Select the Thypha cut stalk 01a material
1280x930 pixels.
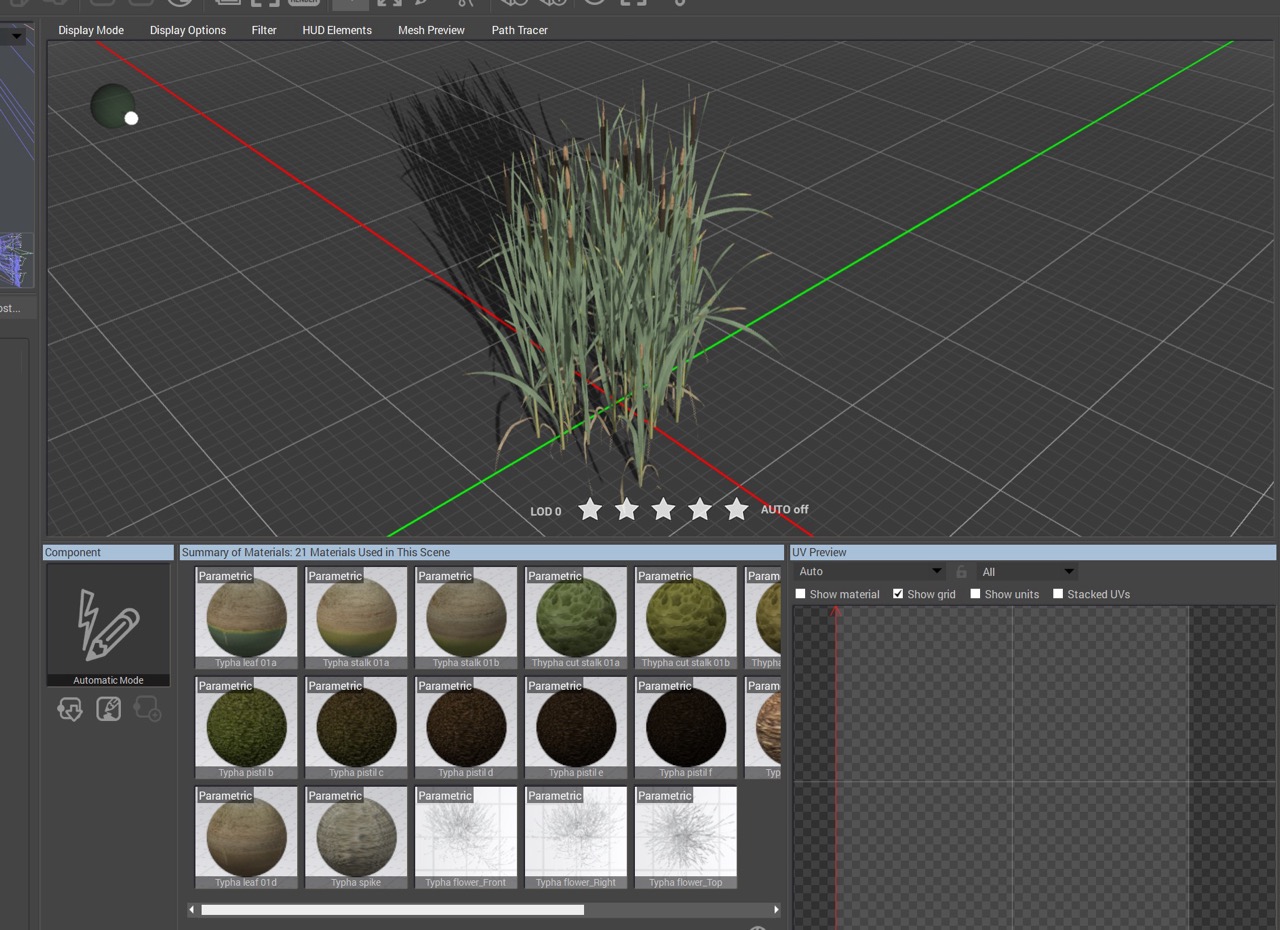(576, 618)
